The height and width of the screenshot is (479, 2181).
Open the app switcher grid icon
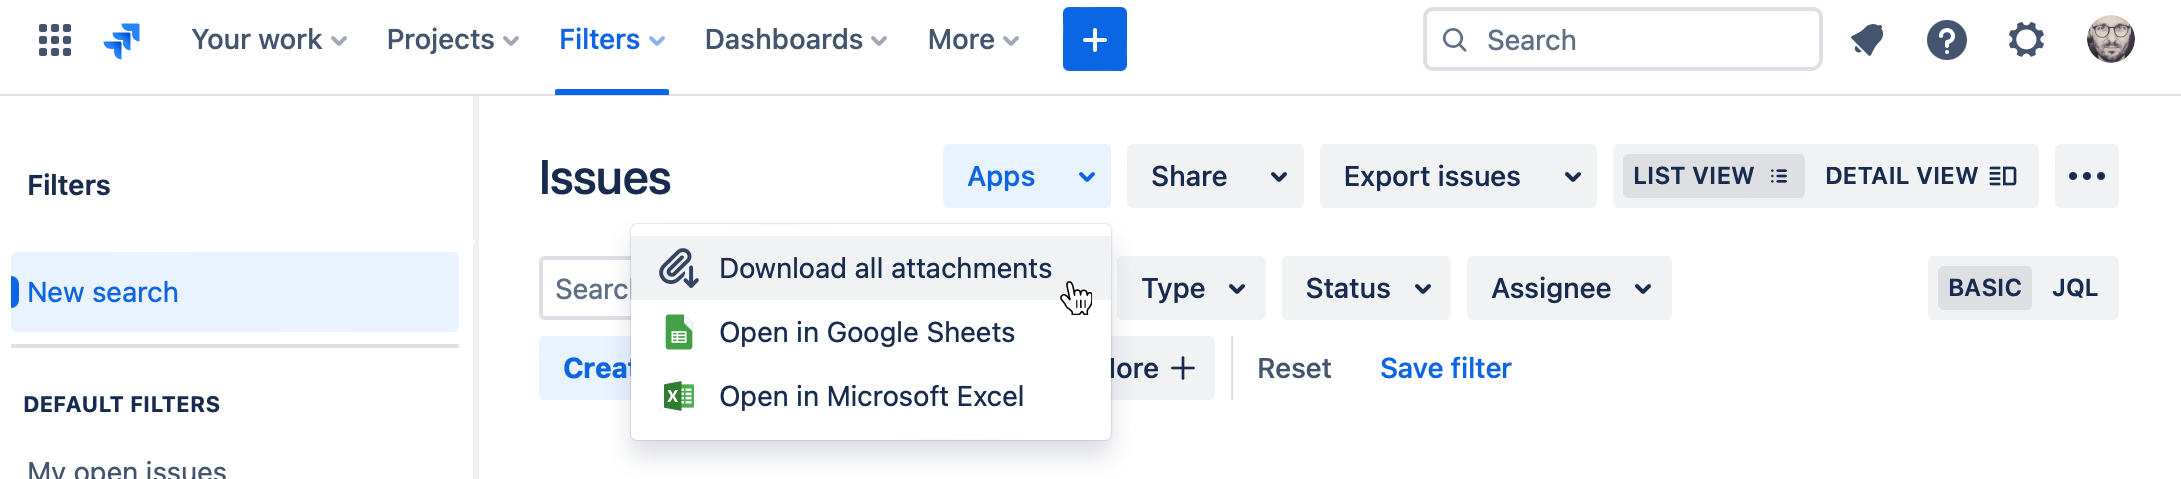55,40
